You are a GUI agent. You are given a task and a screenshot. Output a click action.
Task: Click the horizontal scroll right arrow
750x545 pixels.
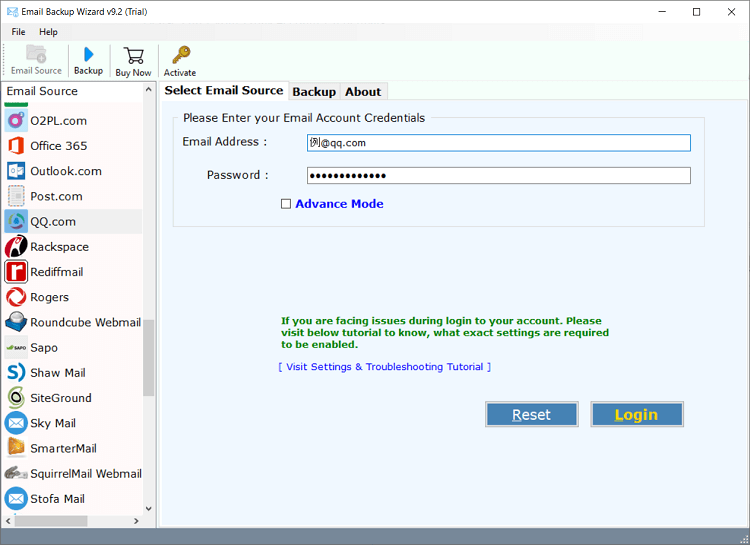tap(136, 521)
